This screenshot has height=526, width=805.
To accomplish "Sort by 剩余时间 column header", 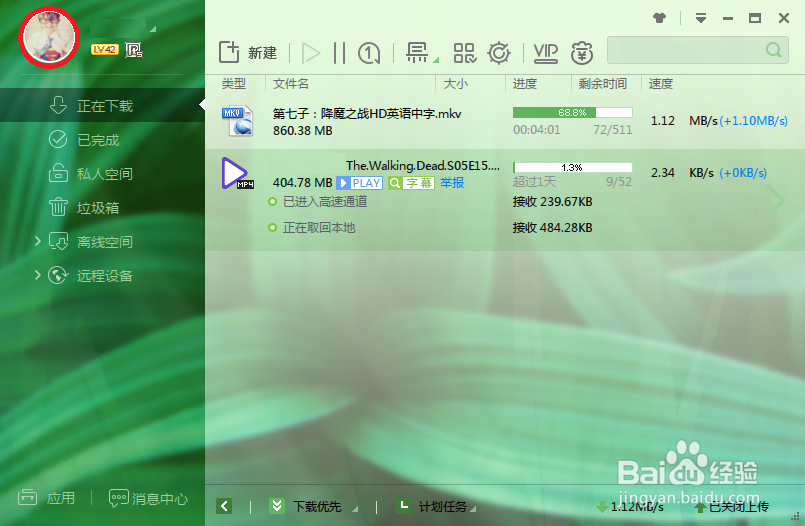I will click(603, 84).
